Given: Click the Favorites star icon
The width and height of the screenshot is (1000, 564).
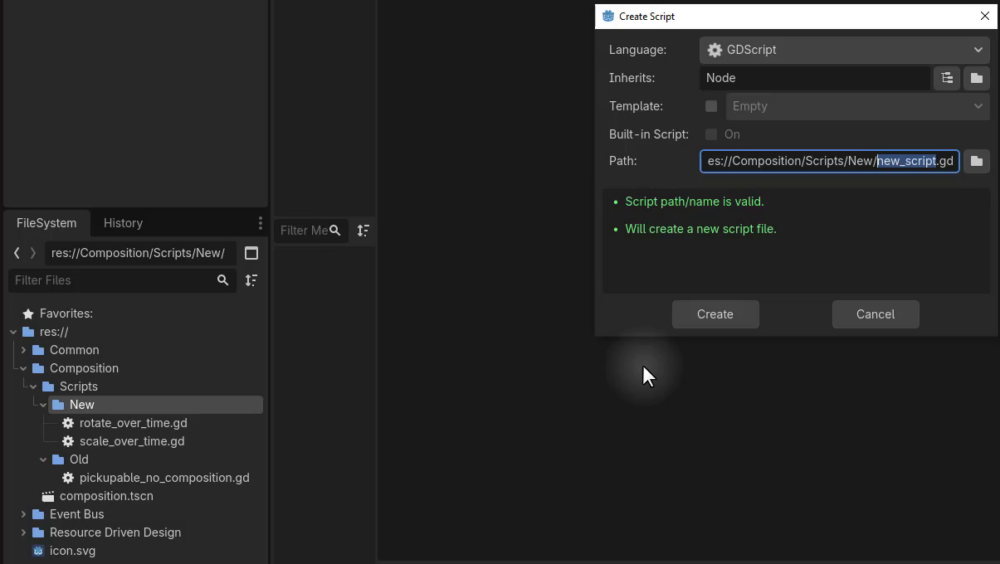Looking at the screenshot, I should (x=28, y=313).
